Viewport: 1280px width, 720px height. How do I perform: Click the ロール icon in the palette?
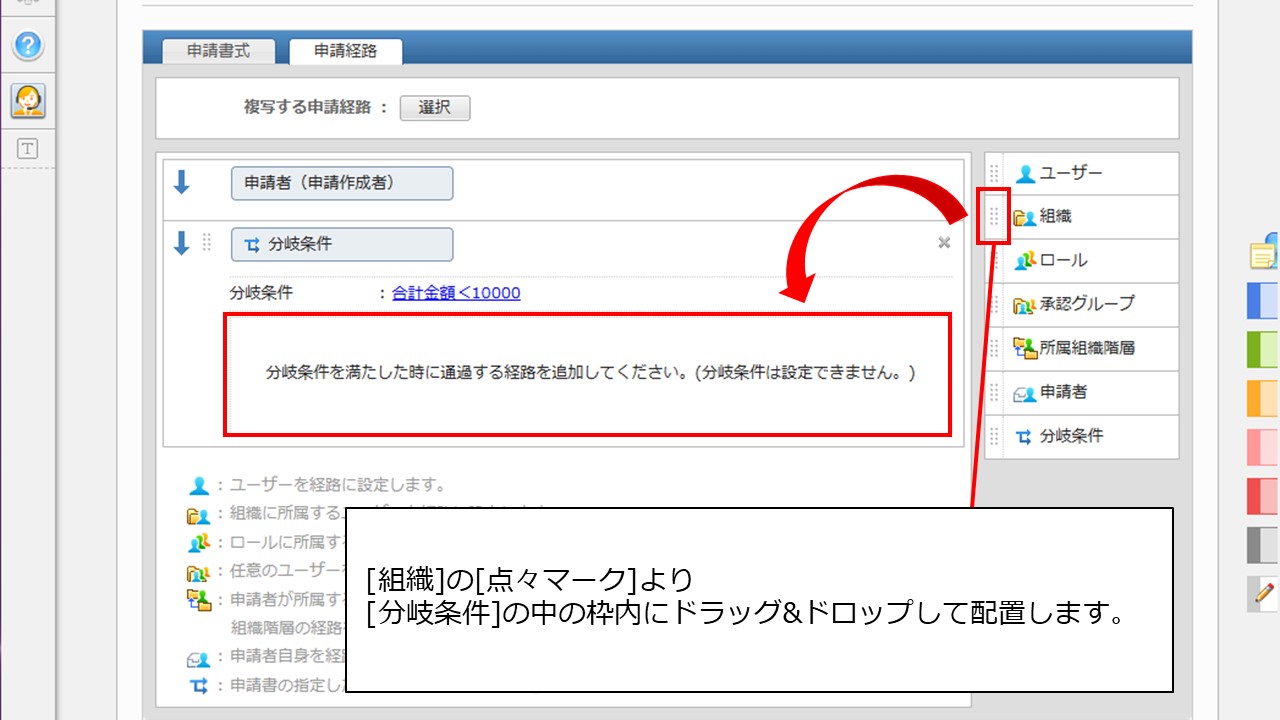pyautogui.click(x=1025, y=260)
